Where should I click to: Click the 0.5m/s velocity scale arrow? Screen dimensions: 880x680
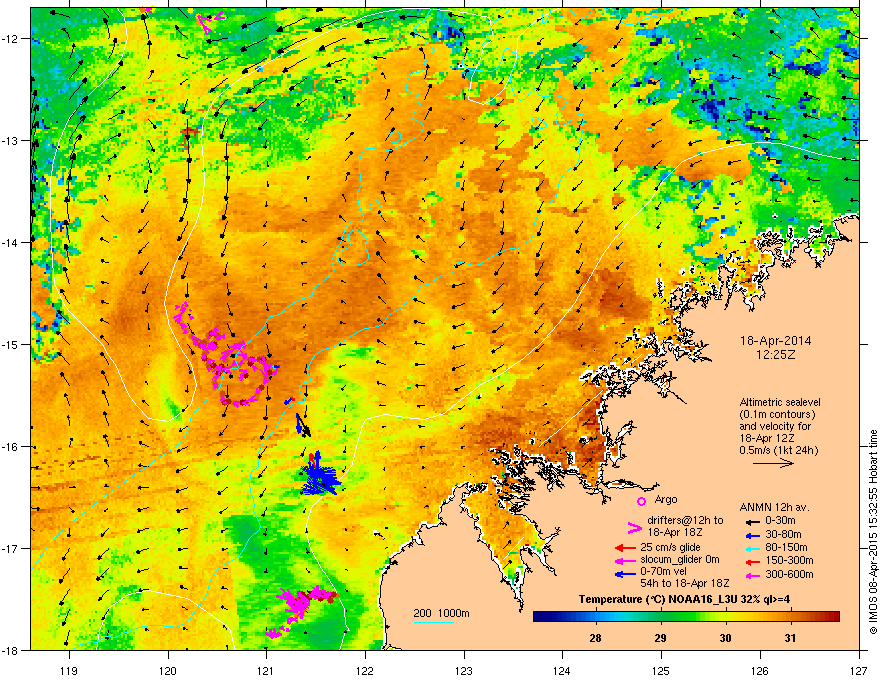(x=773, y=463)
